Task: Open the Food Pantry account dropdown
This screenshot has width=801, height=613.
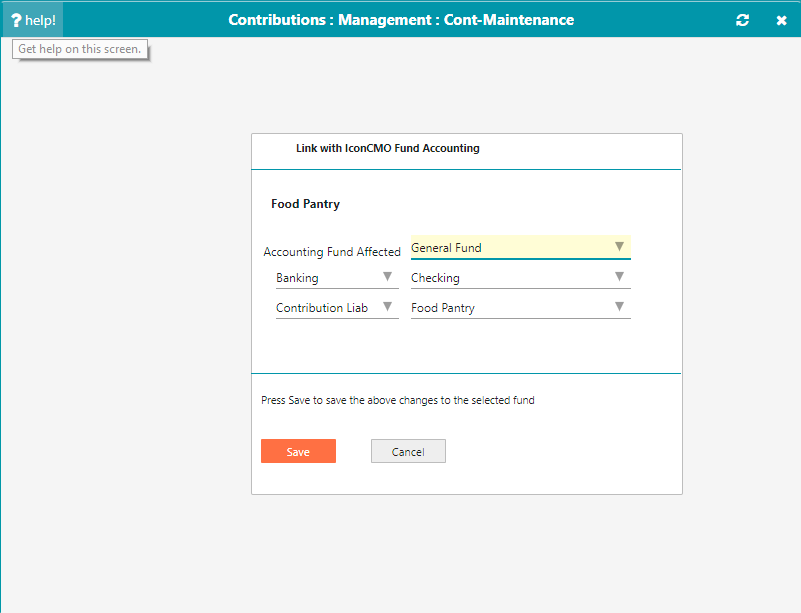Action: coord(521,308)
